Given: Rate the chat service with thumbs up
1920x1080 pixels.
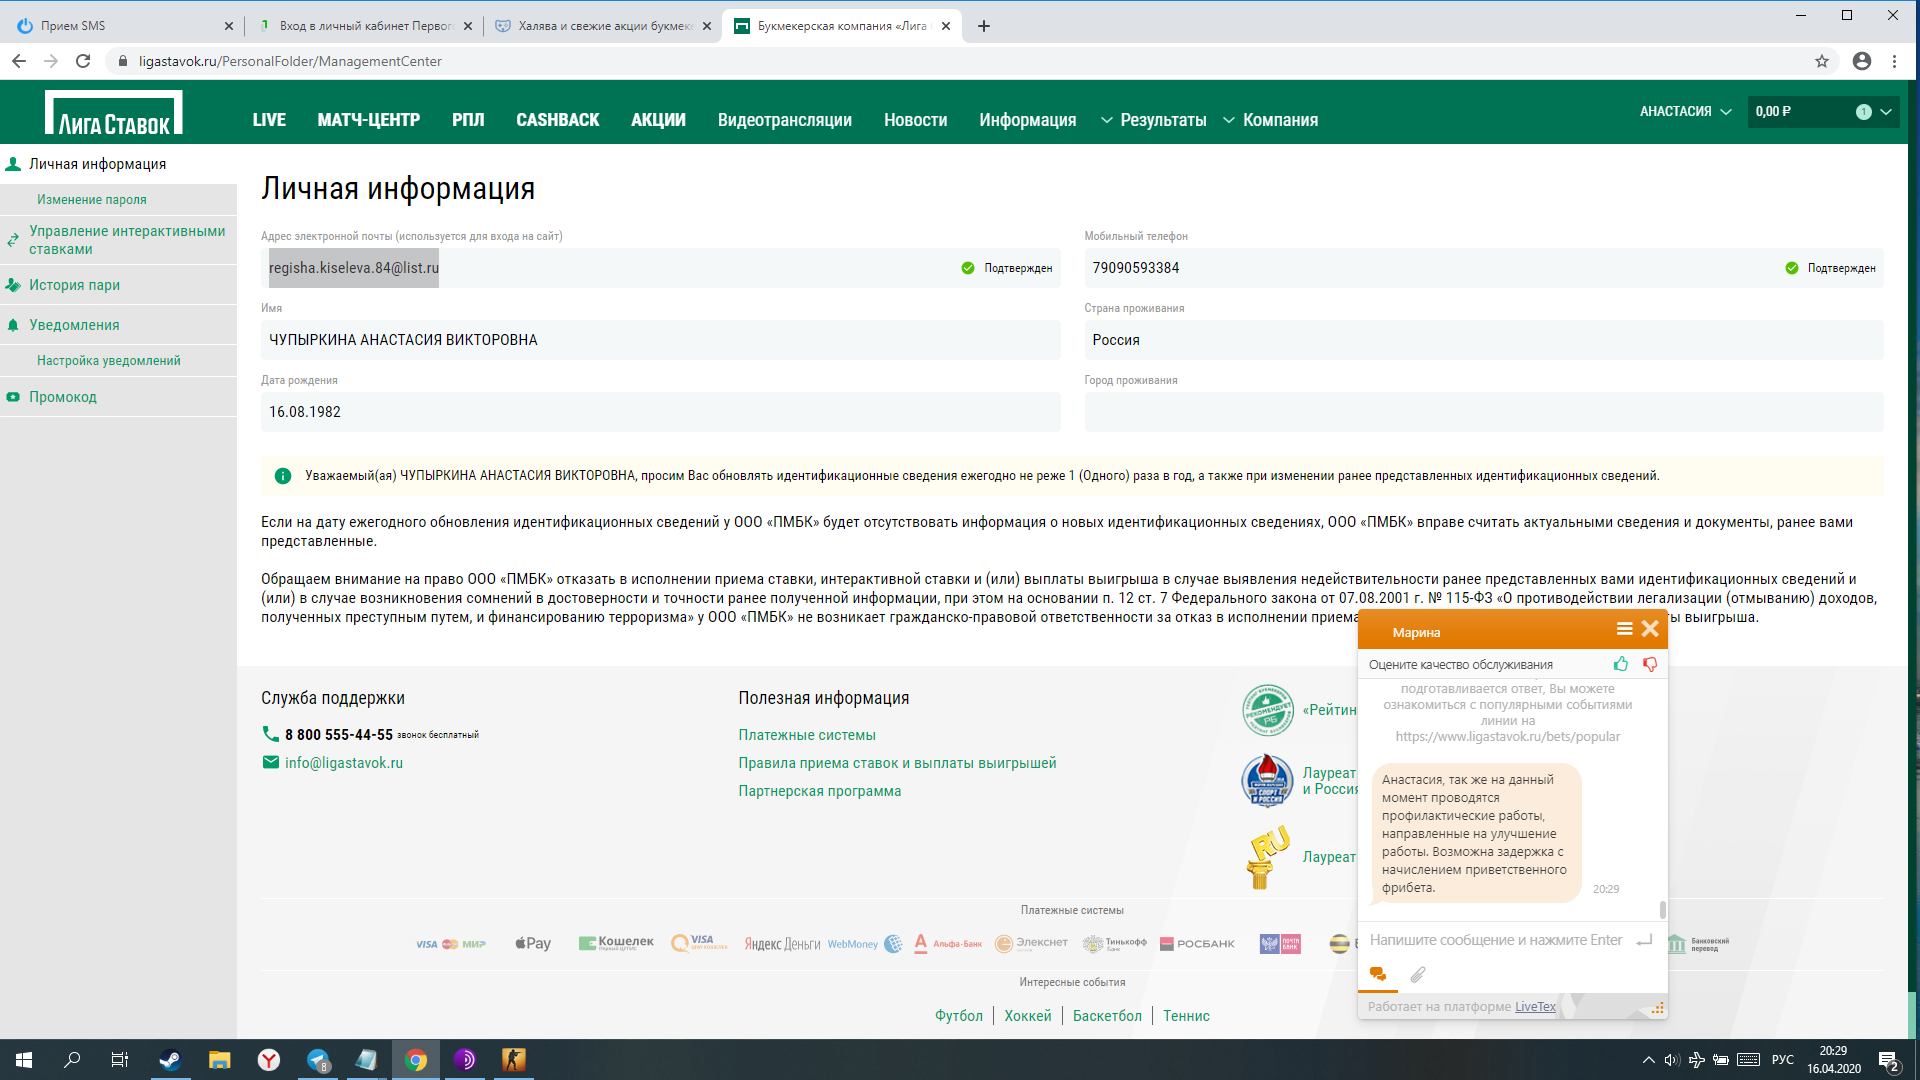Looking at the screenshot, I should pos(1621,664).
